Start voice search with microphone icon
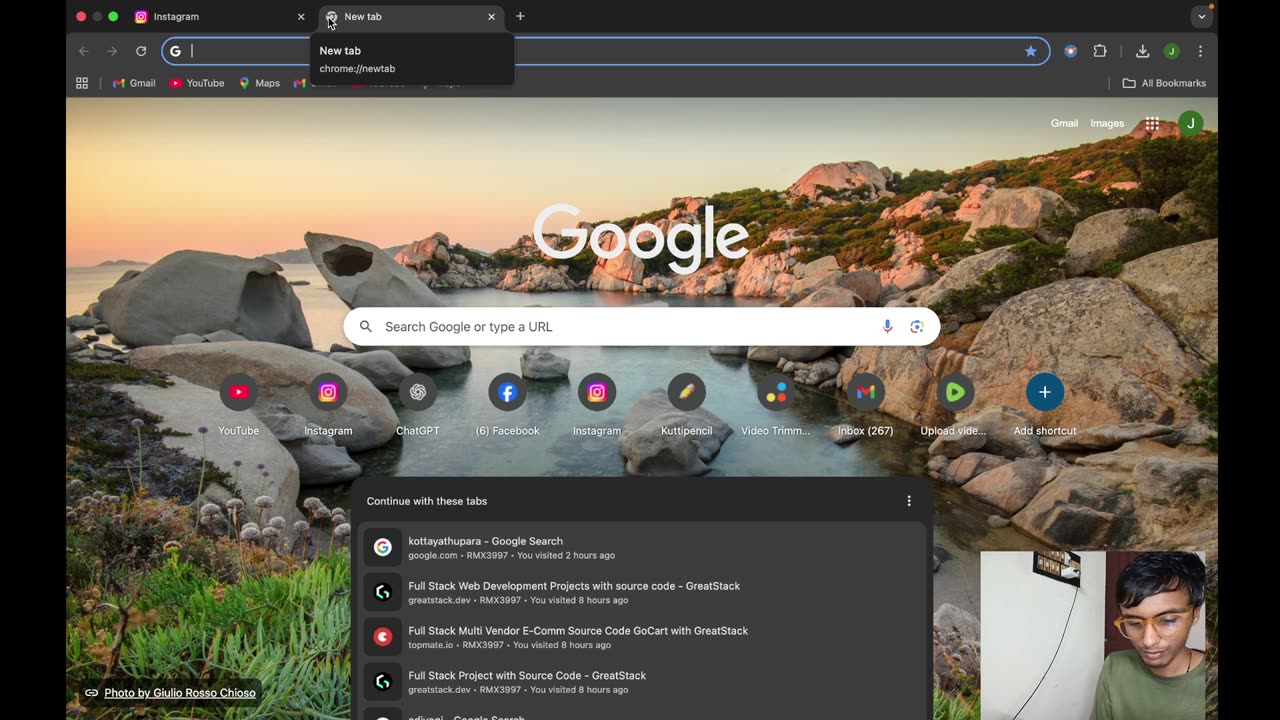This screenshot has height=720, width=1280. tap(887, 327)
